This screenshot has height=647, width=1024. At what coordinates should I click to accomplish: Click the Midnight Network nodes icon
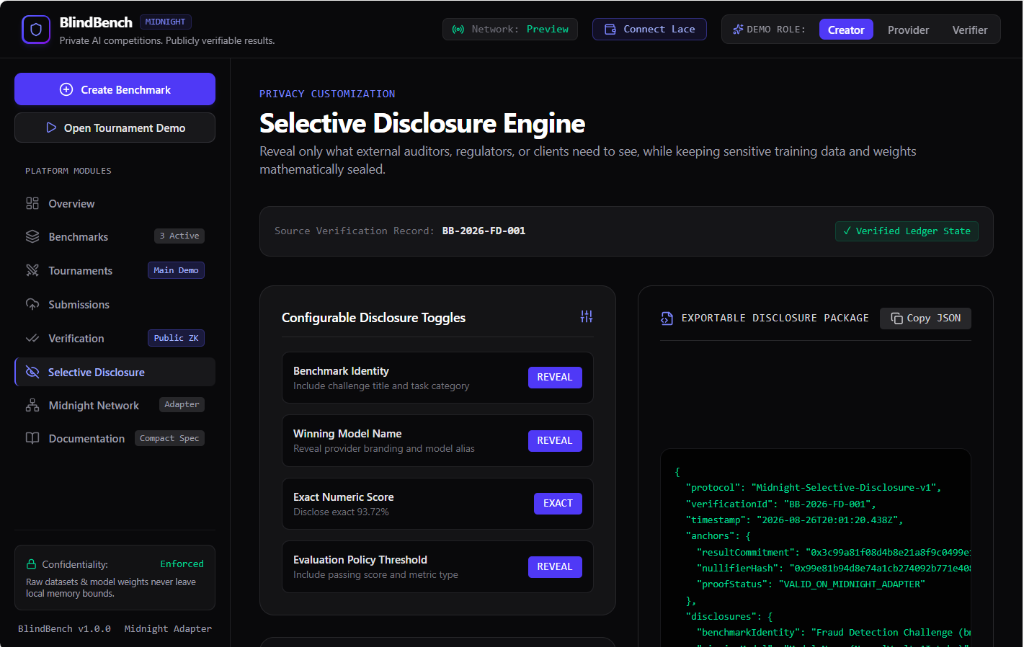32,405
